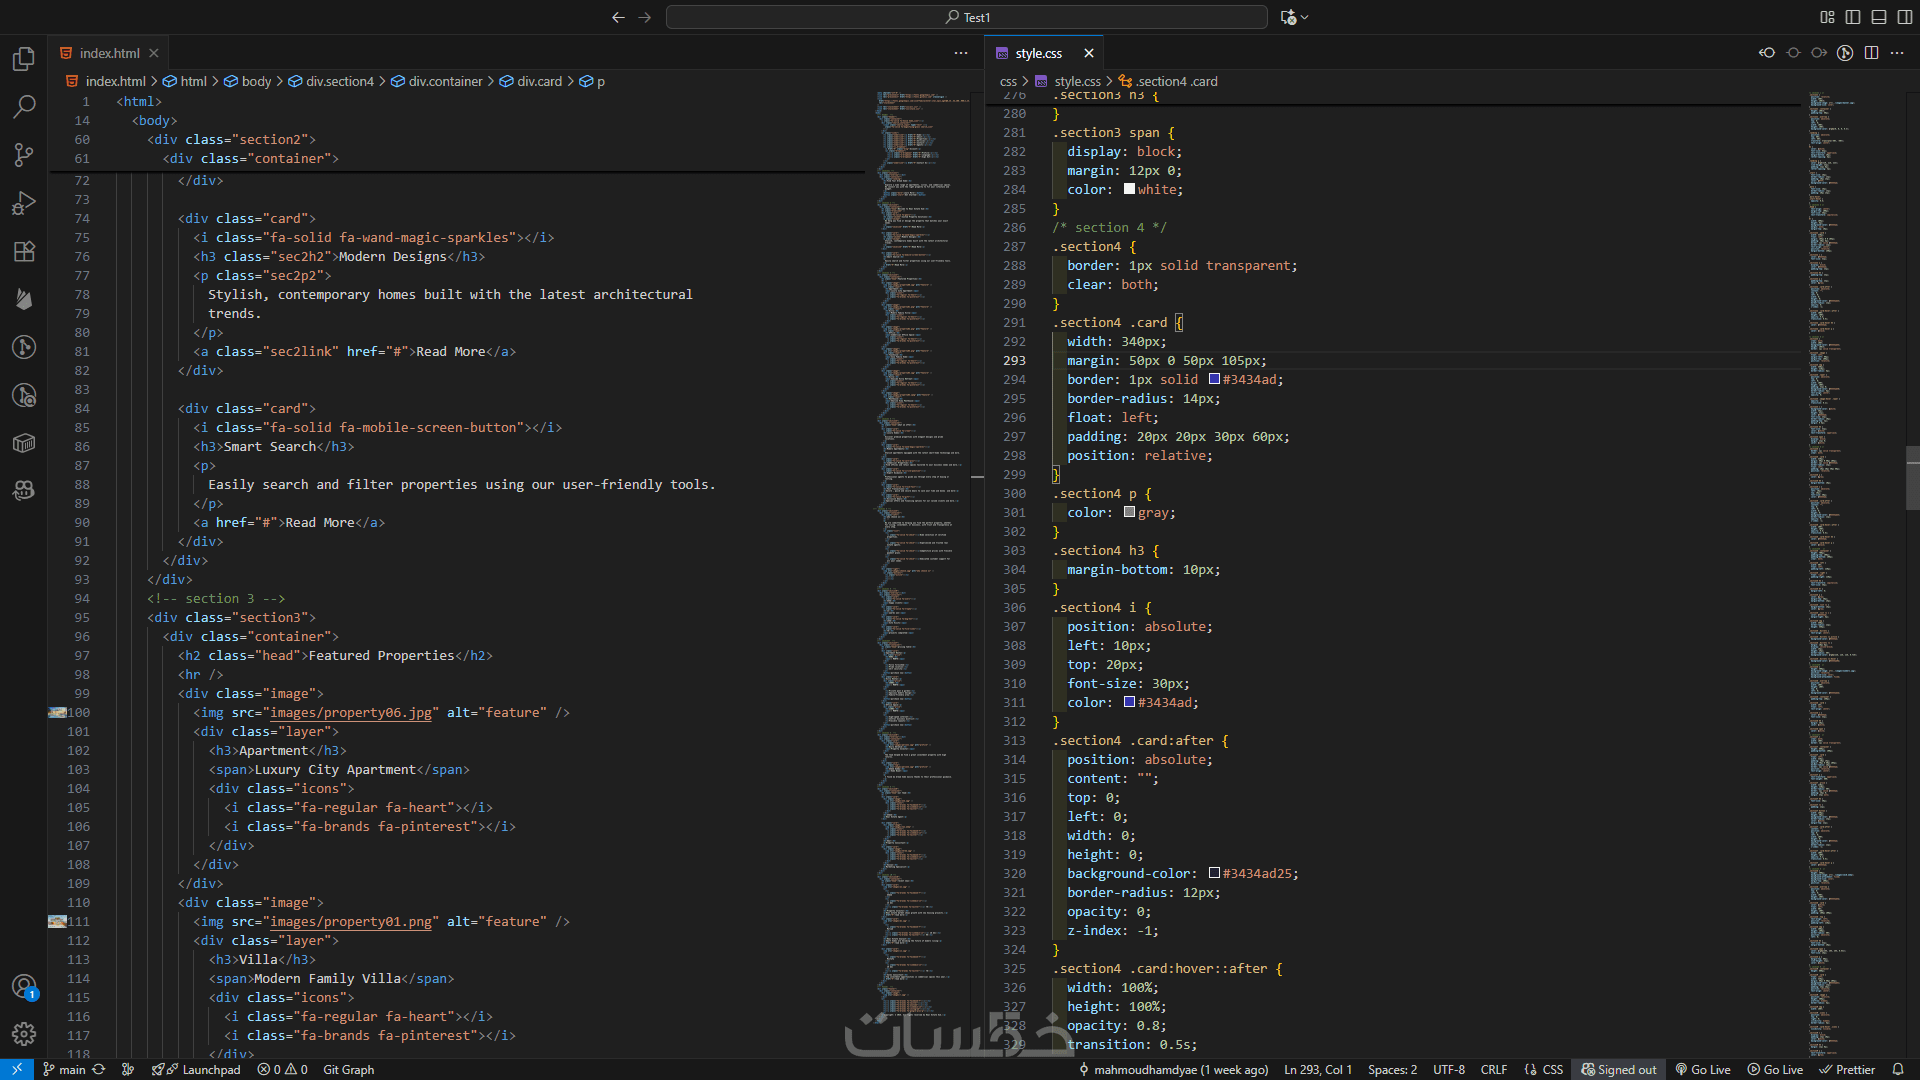Open the Source Control view
Image resolution: width=1920 pixels, height=1080 pixels.
24,155
